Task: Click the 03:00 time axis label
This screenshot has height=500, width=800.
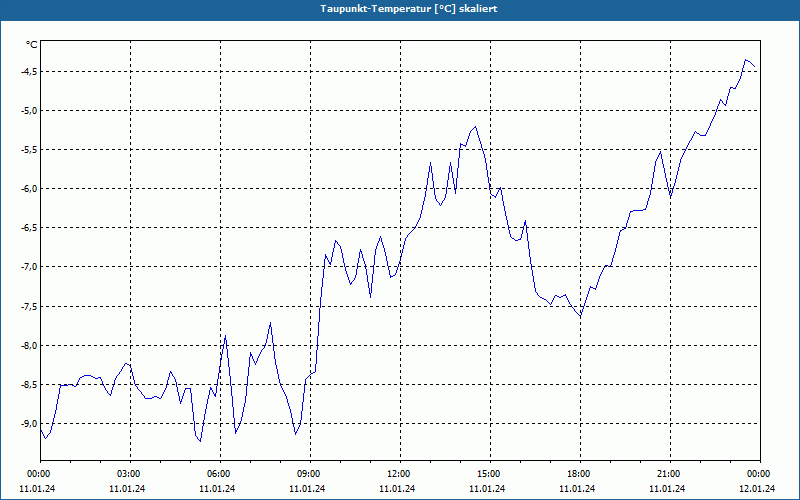Action: click(x=131, y=474)
